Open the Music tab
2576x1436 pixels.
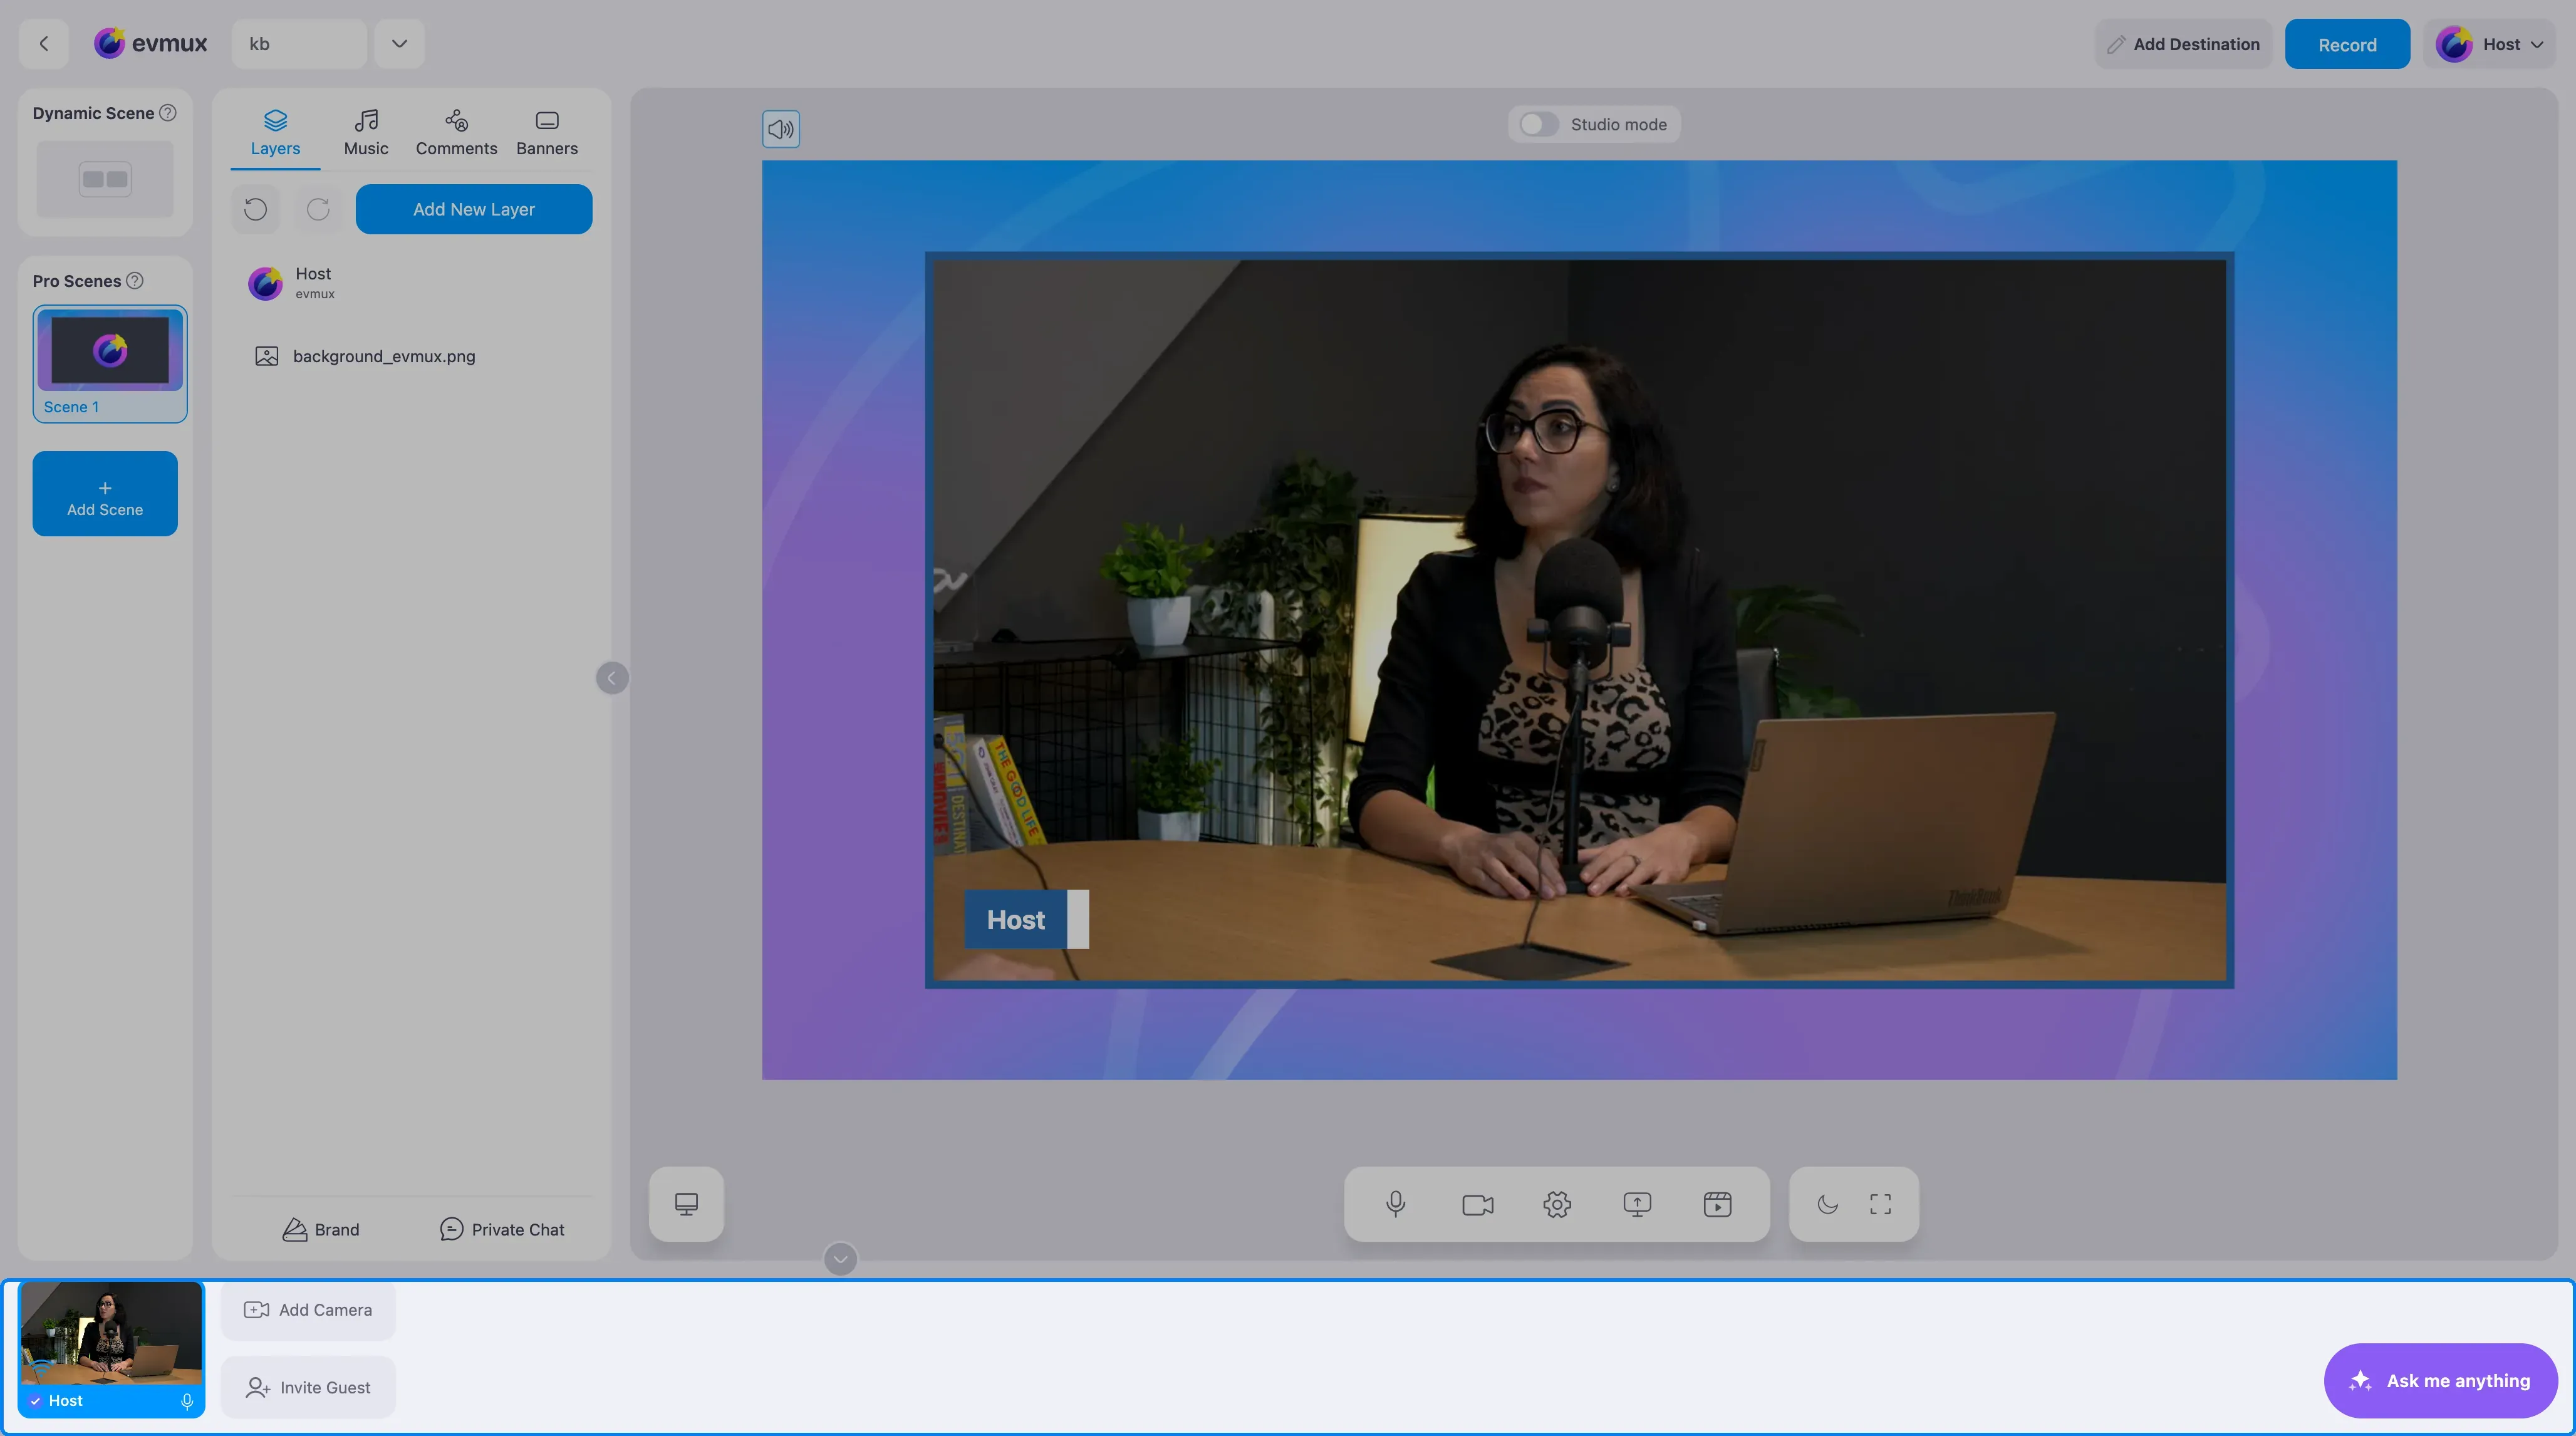366,134
